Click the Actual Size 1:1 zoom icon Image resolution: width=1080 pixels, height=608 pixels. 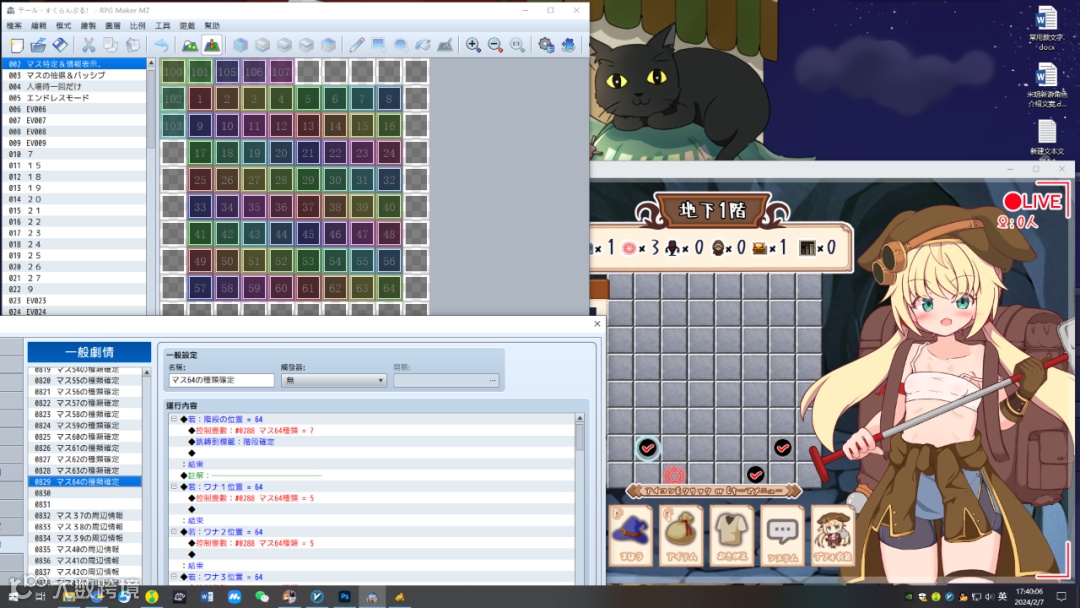click(517, 45)
